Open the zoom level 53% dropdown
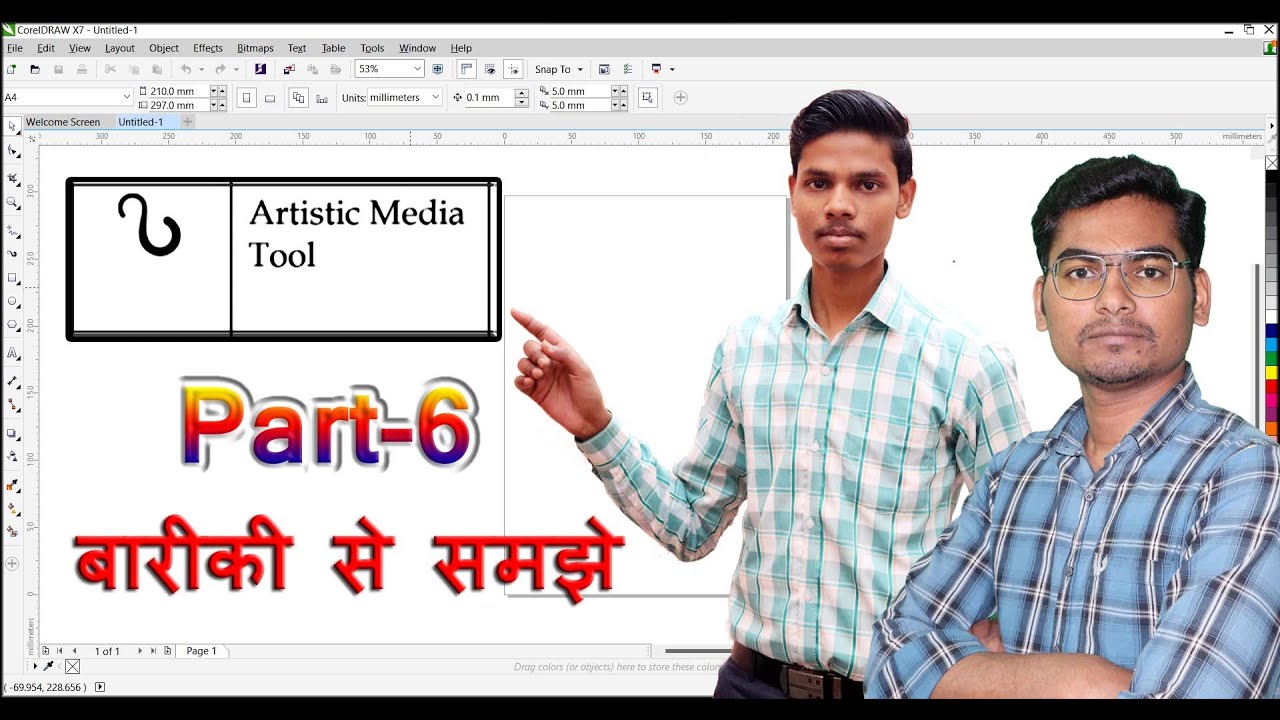This screenshot has width=1280, height=720. coord(416,69)
